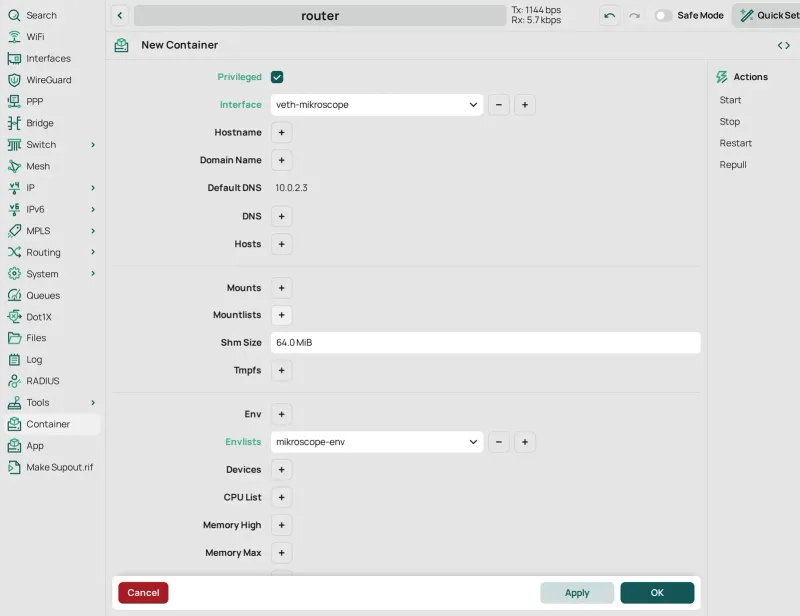Click the undo arrow in top bar

click(609, 16)
